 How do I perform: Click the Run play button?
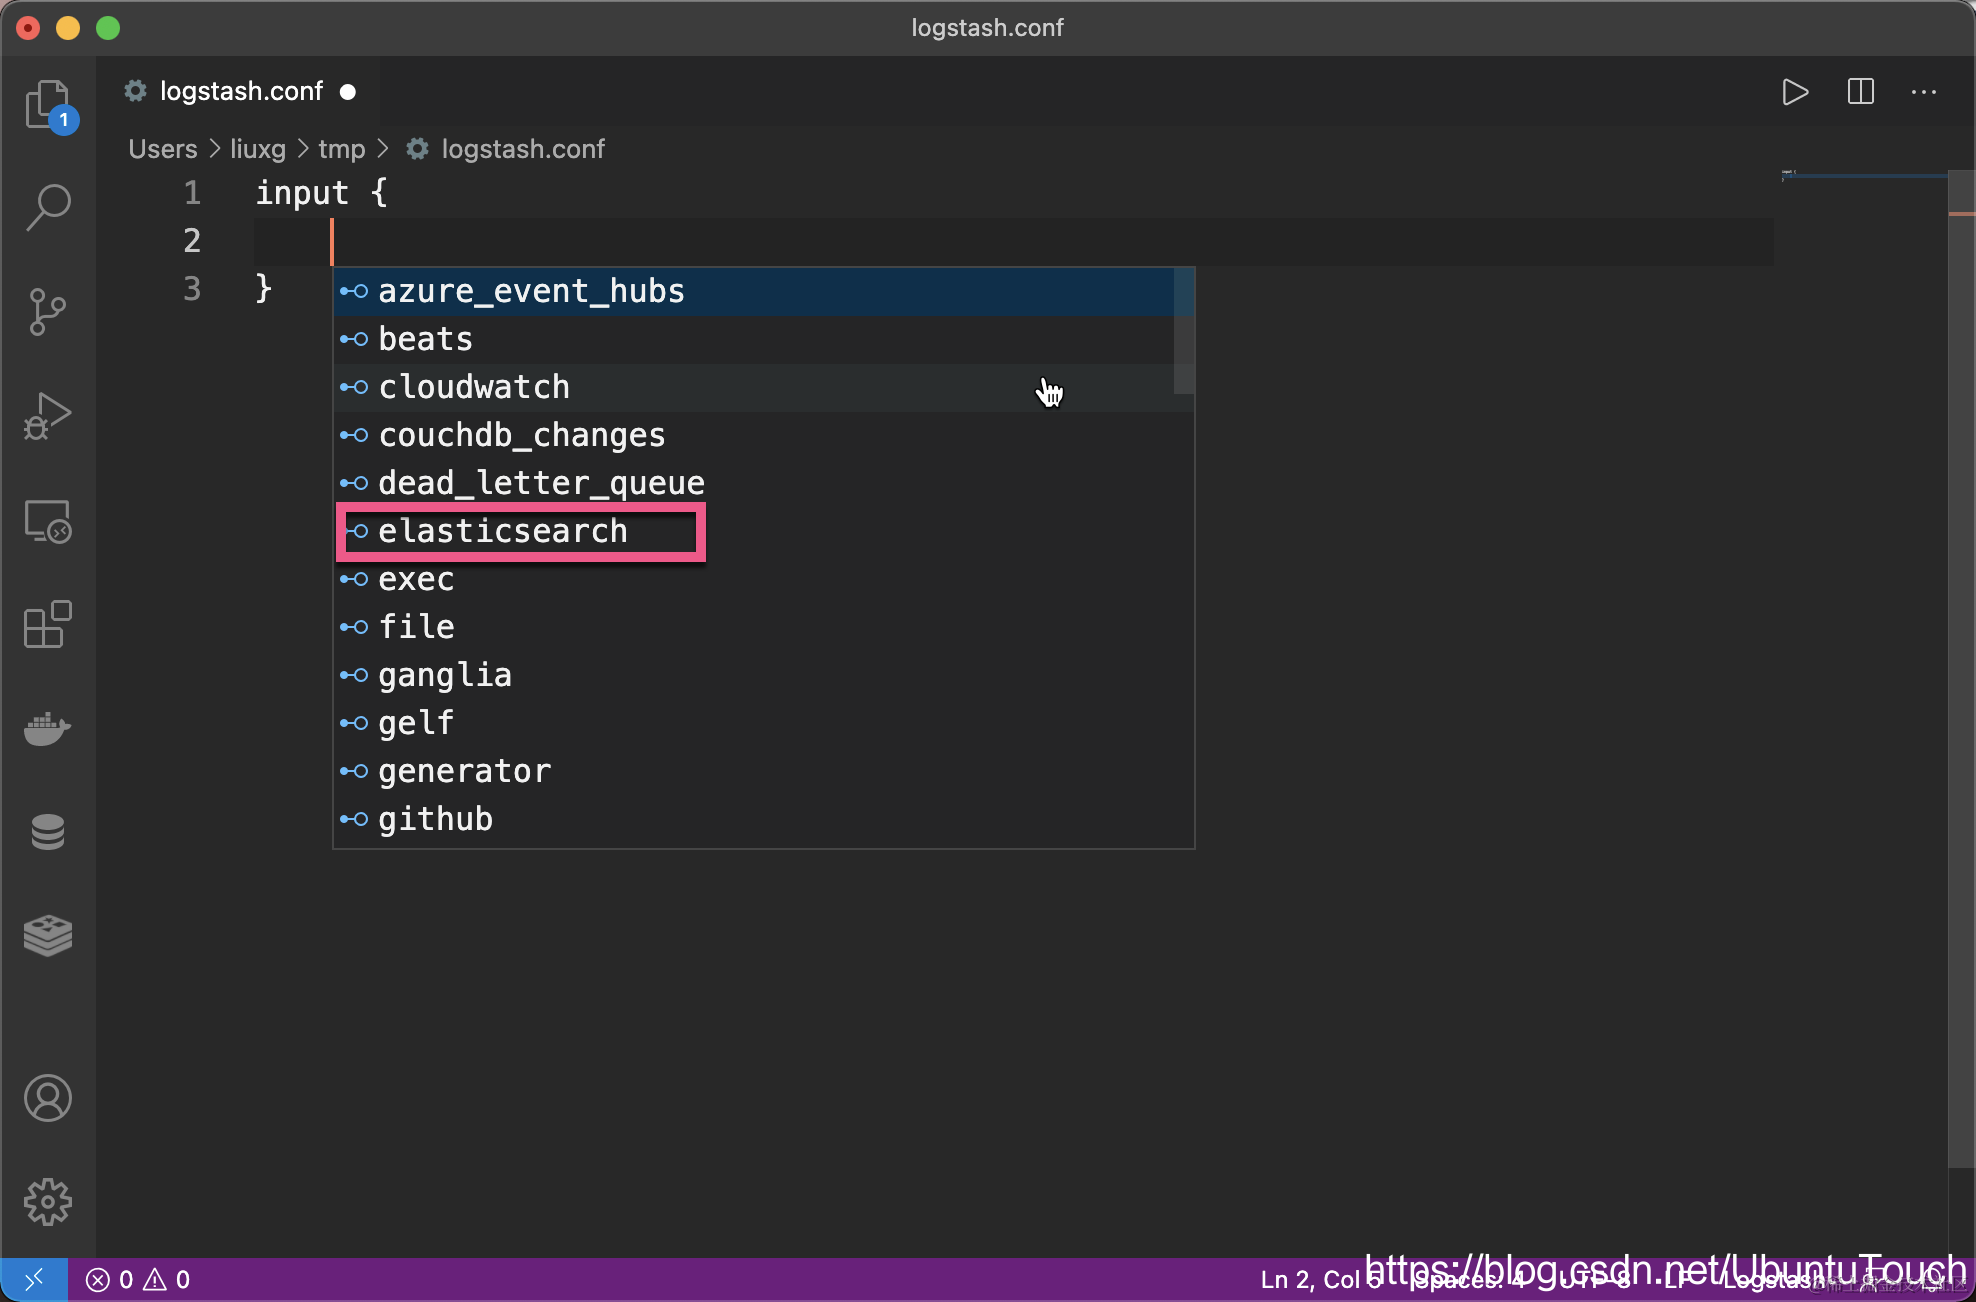coord(1795,92)
